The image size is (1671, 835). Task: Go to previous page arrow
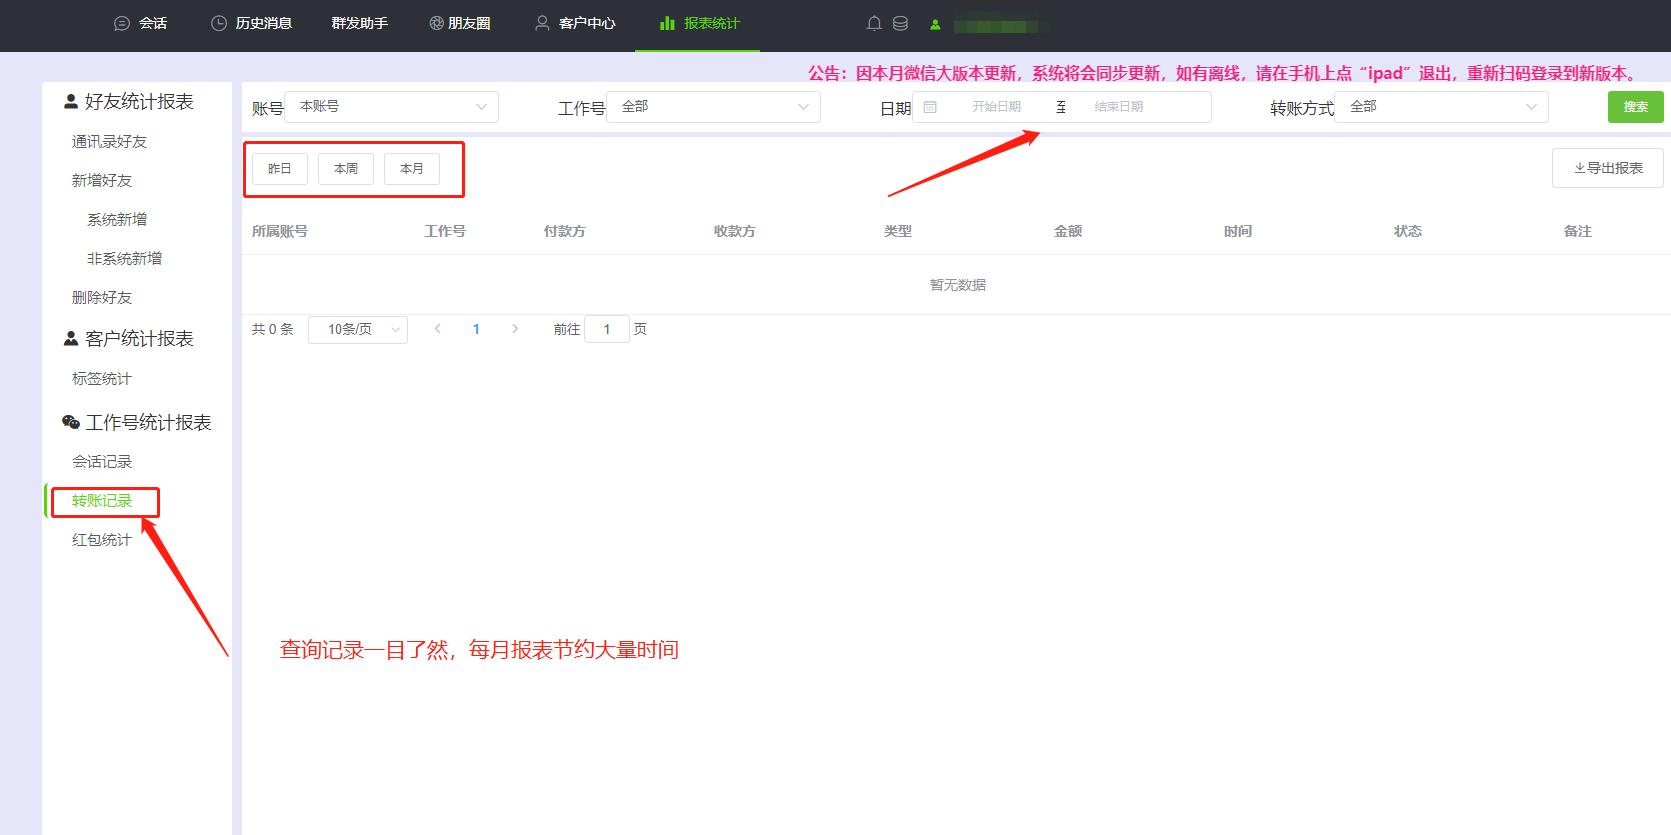point(437,329)
